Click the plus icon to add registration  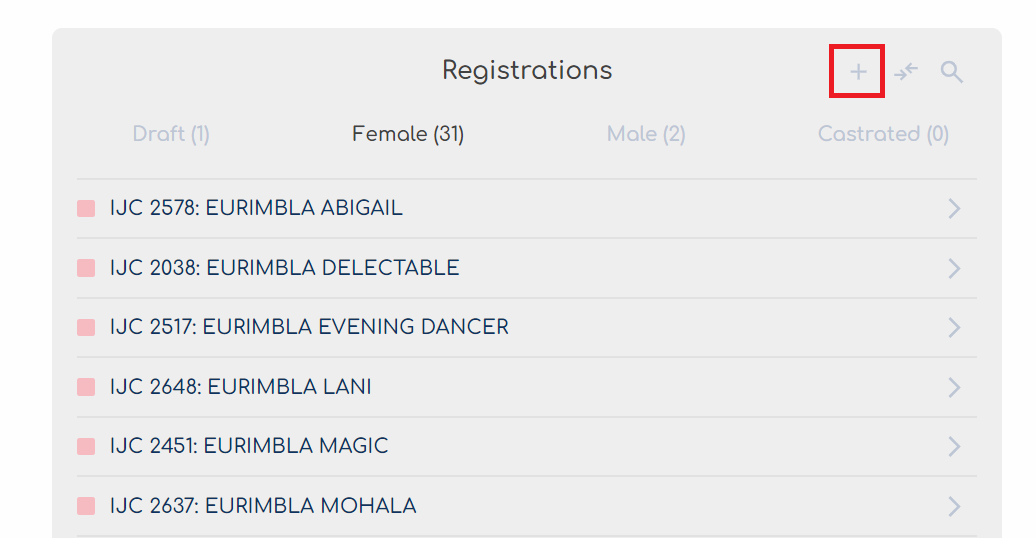click(858, 71)
